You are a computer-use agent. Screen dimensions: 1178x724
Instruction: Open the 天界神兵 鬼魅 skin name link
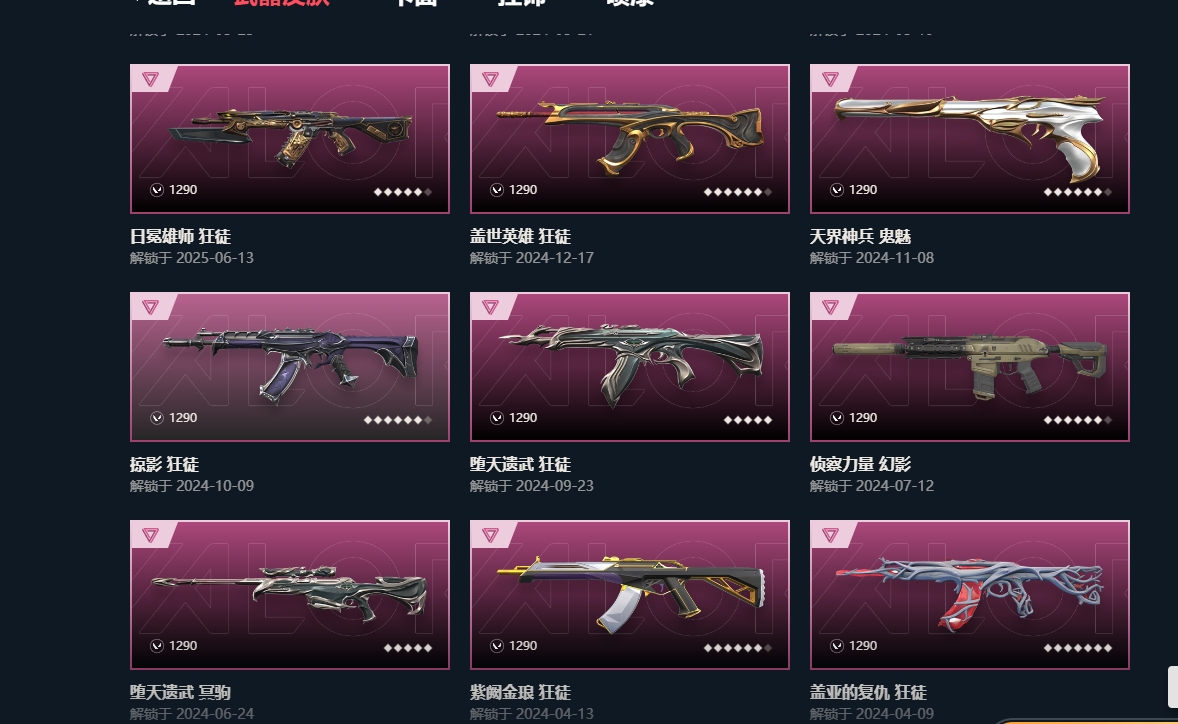(860, 237)
